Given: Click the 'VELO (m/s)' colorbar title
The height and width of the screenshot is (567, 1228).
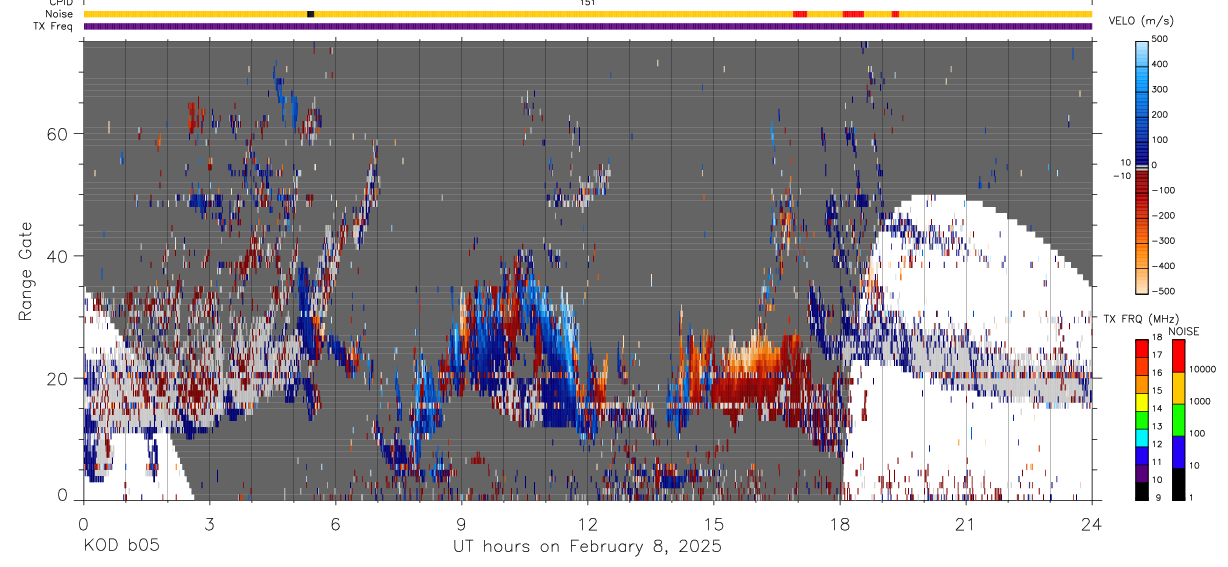Looking at the screenshot, I should tap(1143, 21).
